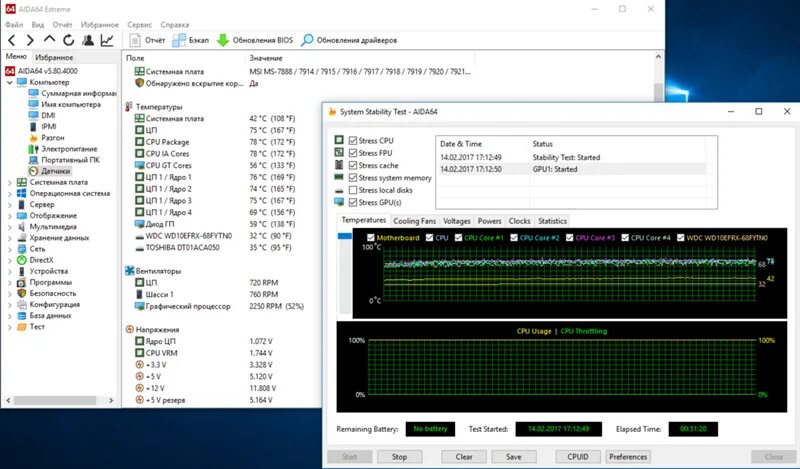Open the Файл menu
This screenshot has width=800, height=469.
(14, 24)
